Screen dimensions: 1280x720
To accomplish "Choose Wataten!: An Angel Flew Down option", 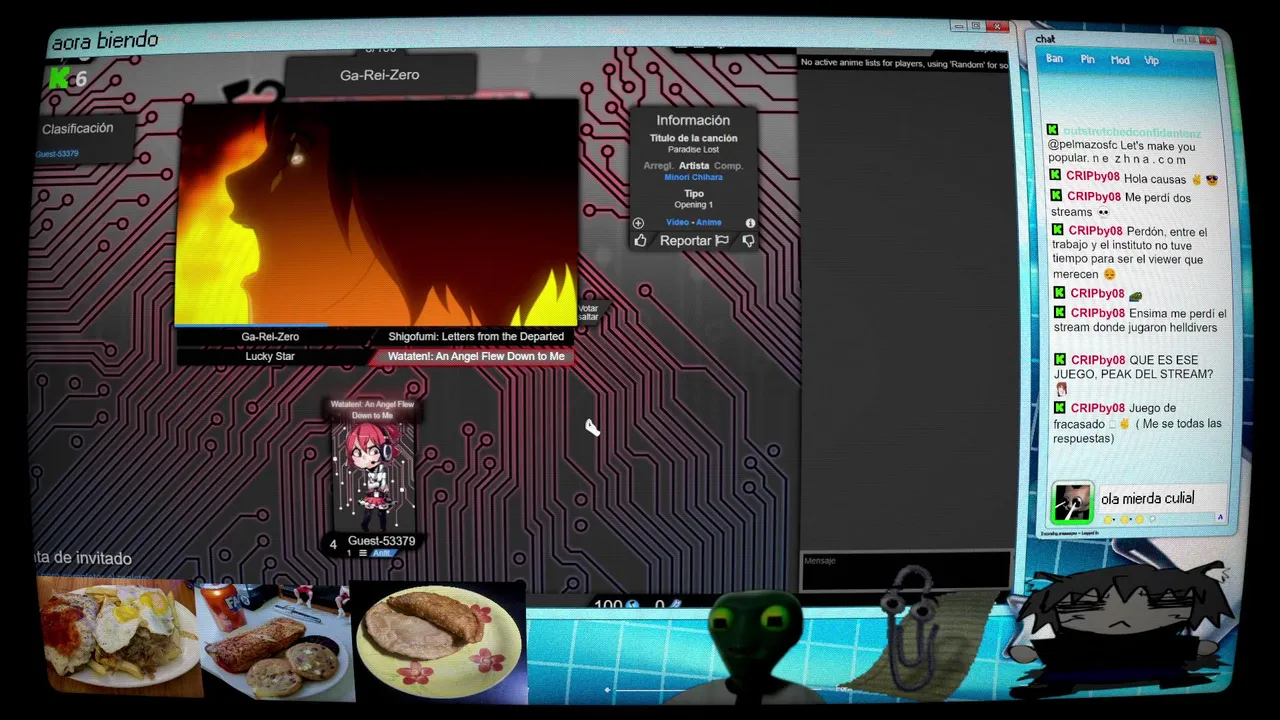I will (476, 356).
